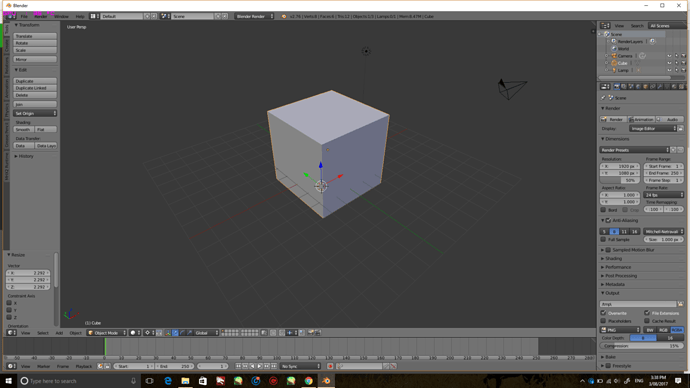Open the Image Editor display dropdown
Screen dimensions: 690x388
click(653, 128)
